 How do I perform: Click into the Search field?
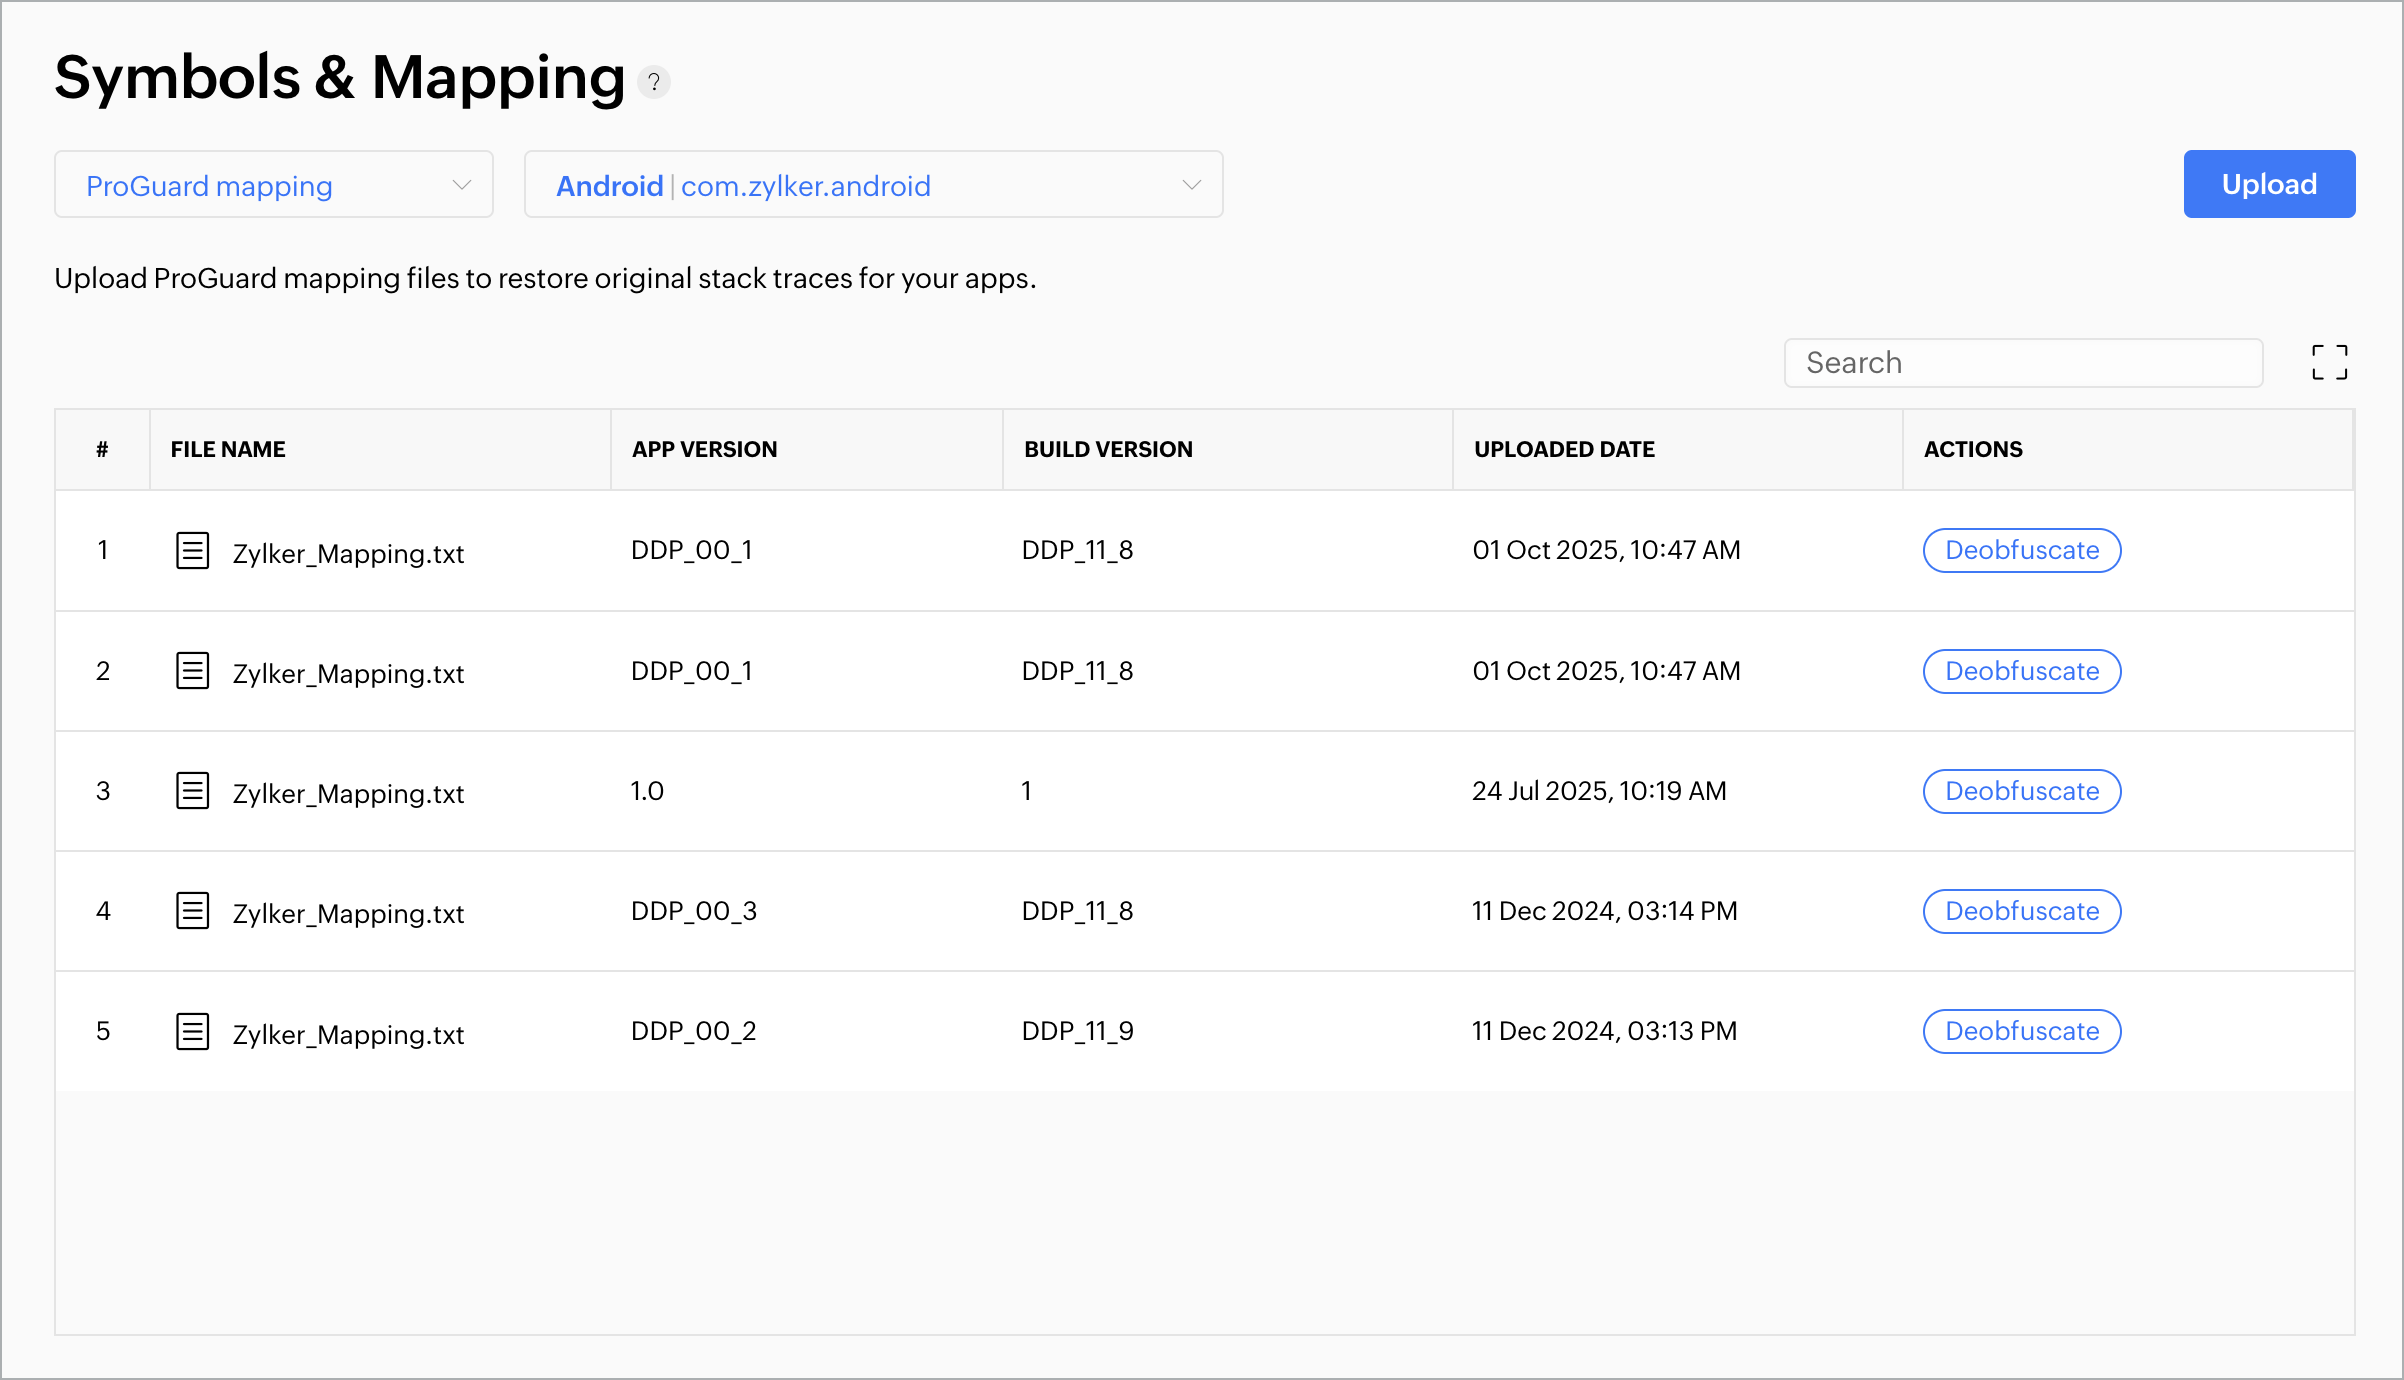(2022, 363)
